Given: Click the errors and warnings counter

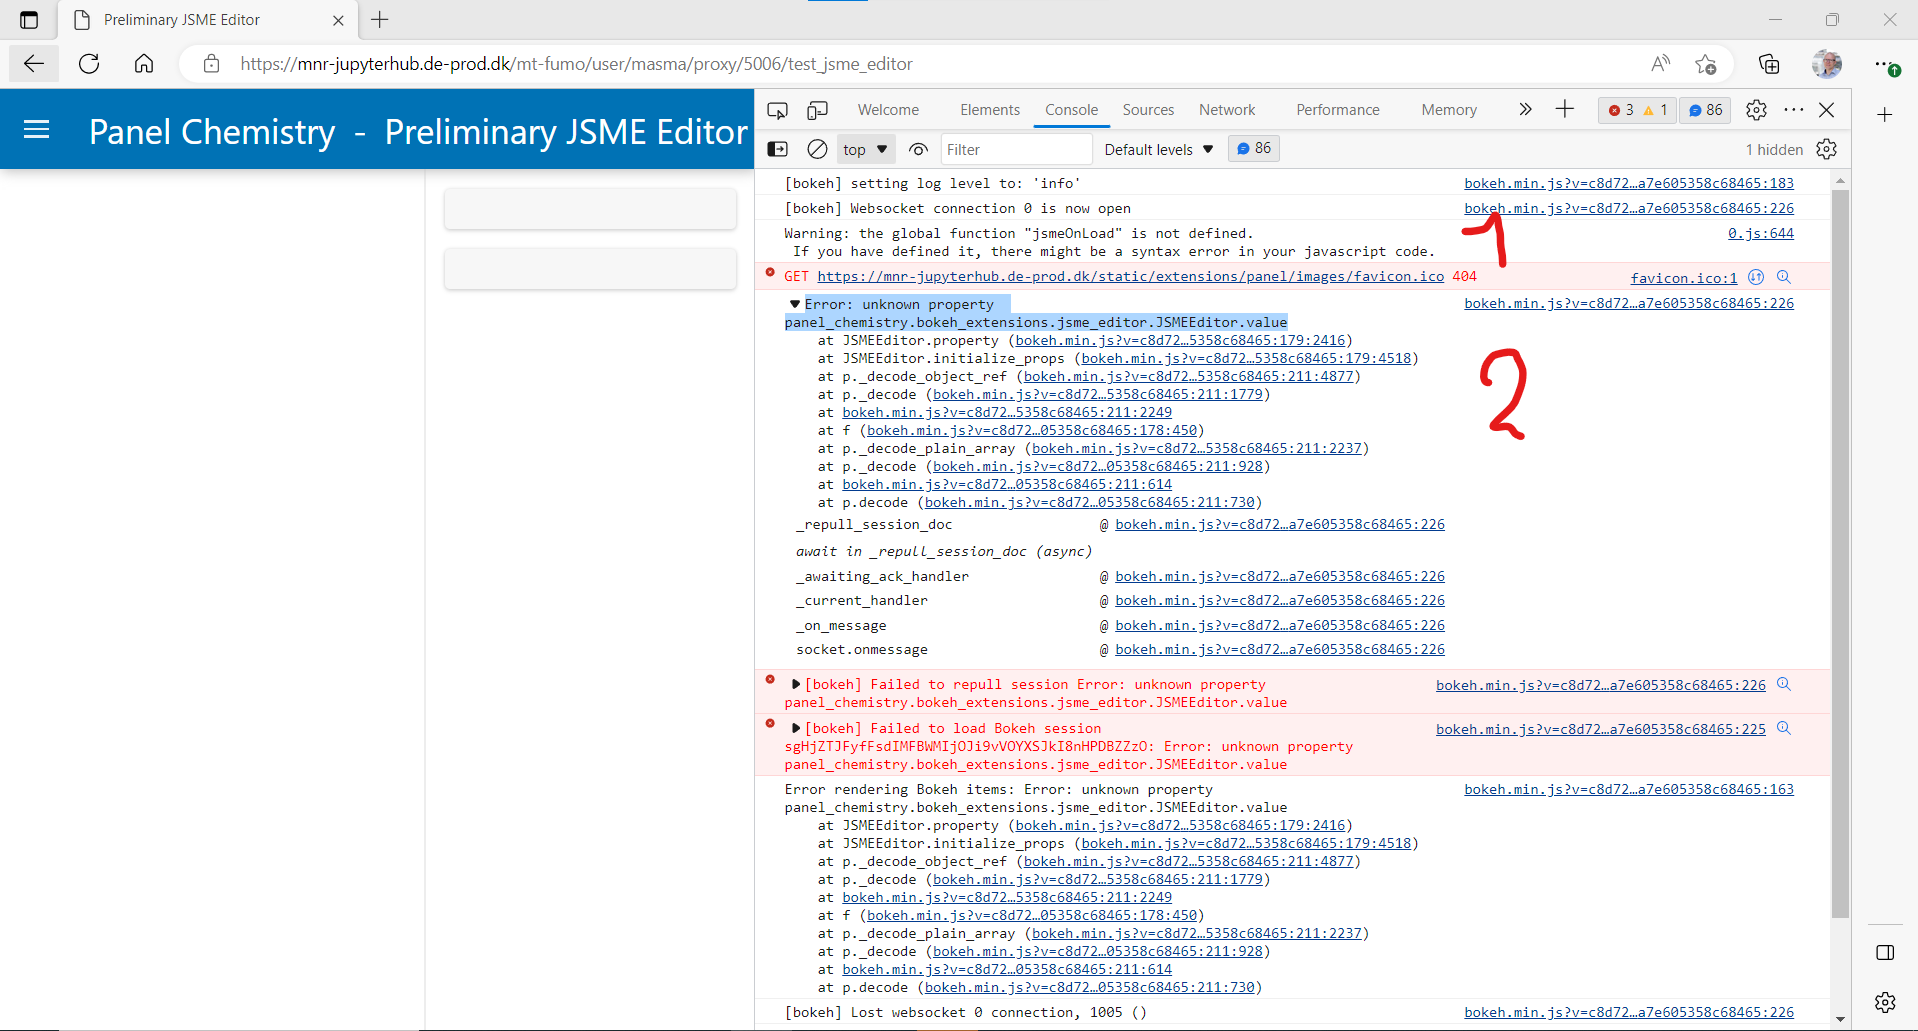Looking at the screenshot, I should click(x=1637, y=110).
